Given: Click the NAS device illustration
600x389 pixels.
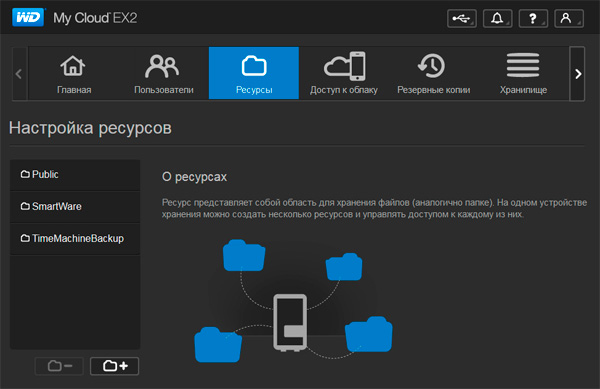Looking at the screenshot, I should click(x=290, y=322).
